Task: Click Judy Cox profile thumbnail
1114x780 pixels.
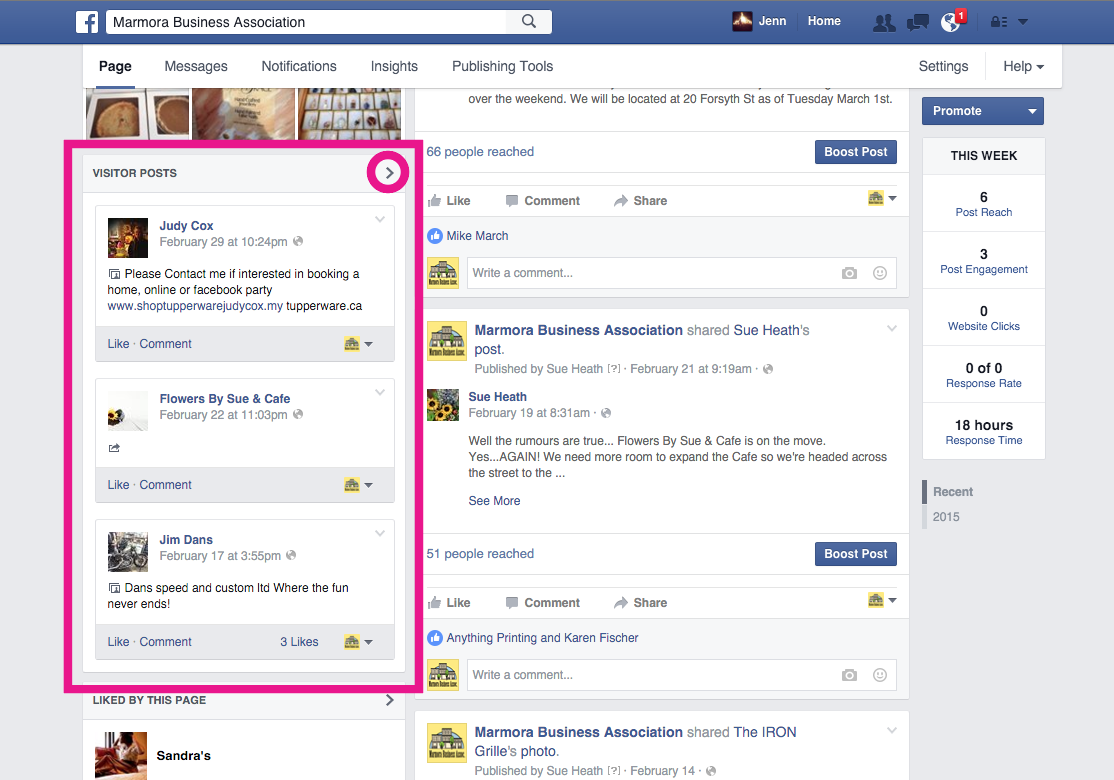Action: [x=128, y=238]
